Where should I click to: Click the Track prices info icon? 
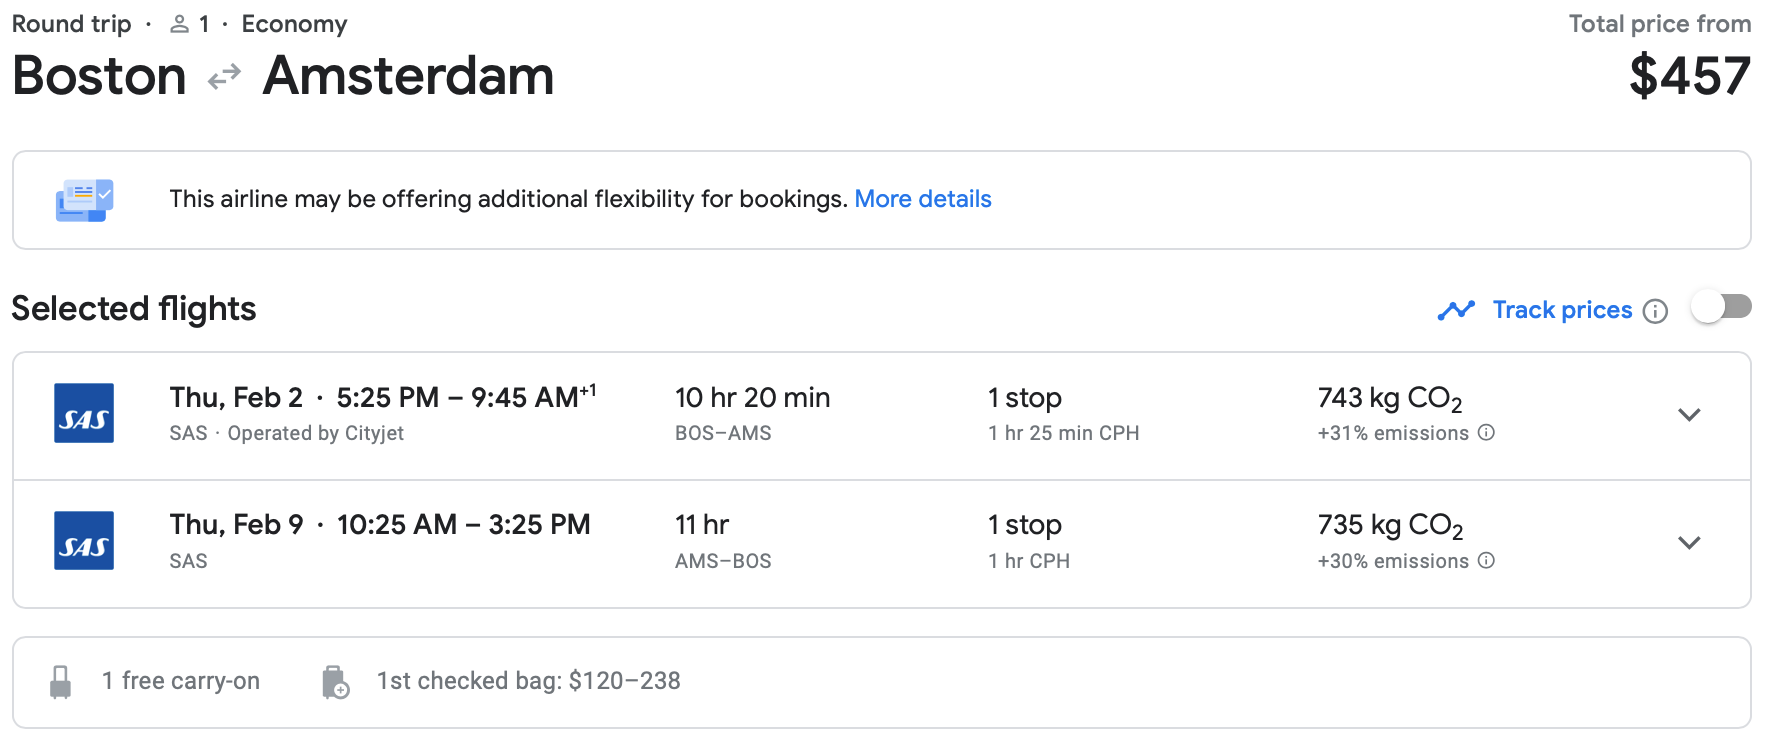tap(1656, 311)
